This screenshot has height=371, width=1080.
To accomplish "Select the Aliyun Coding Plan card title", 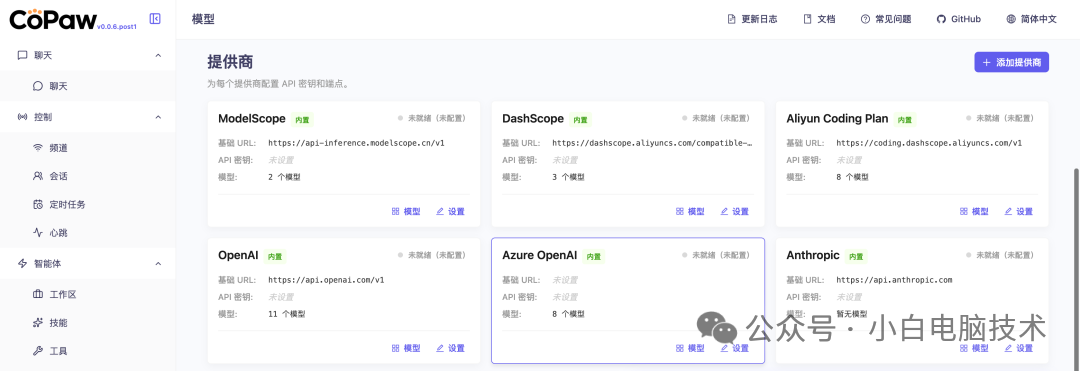I will [x=838, y=118].
